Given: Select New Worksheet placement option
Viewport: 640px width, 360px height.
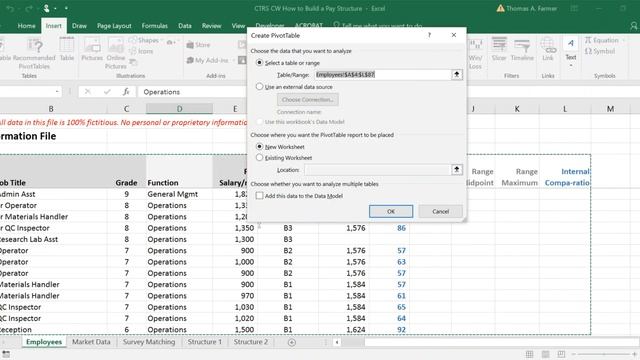Looking at the screenshot, I should click(259, 147).
